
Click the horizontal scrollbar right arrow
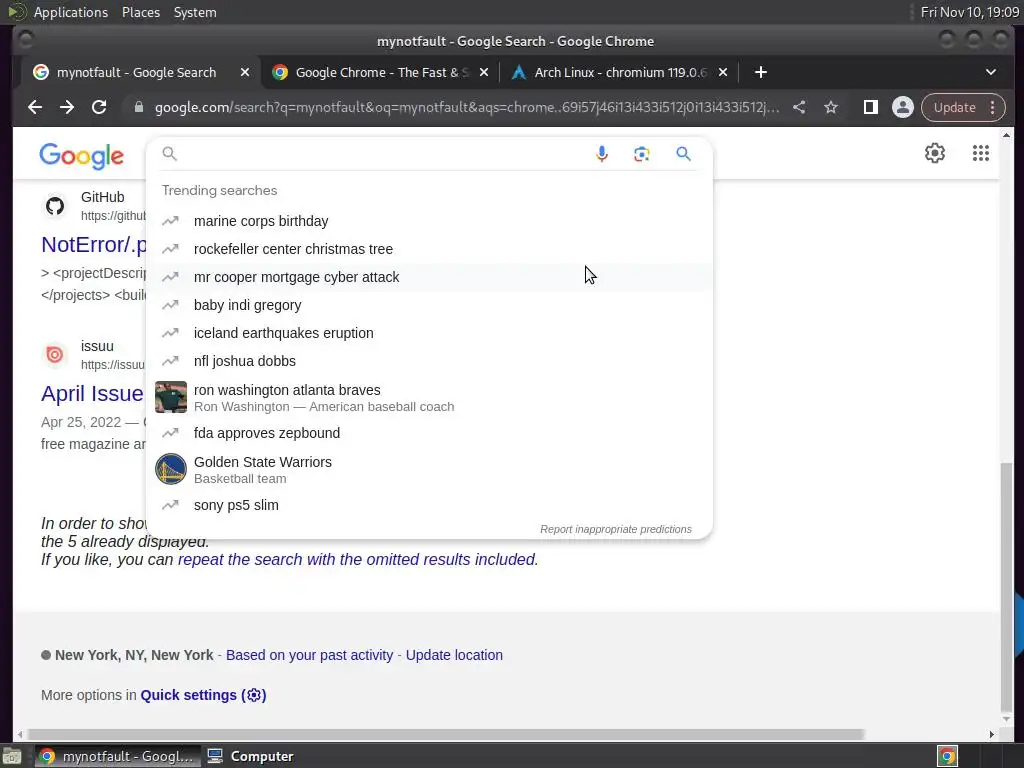tap(991, 735)
